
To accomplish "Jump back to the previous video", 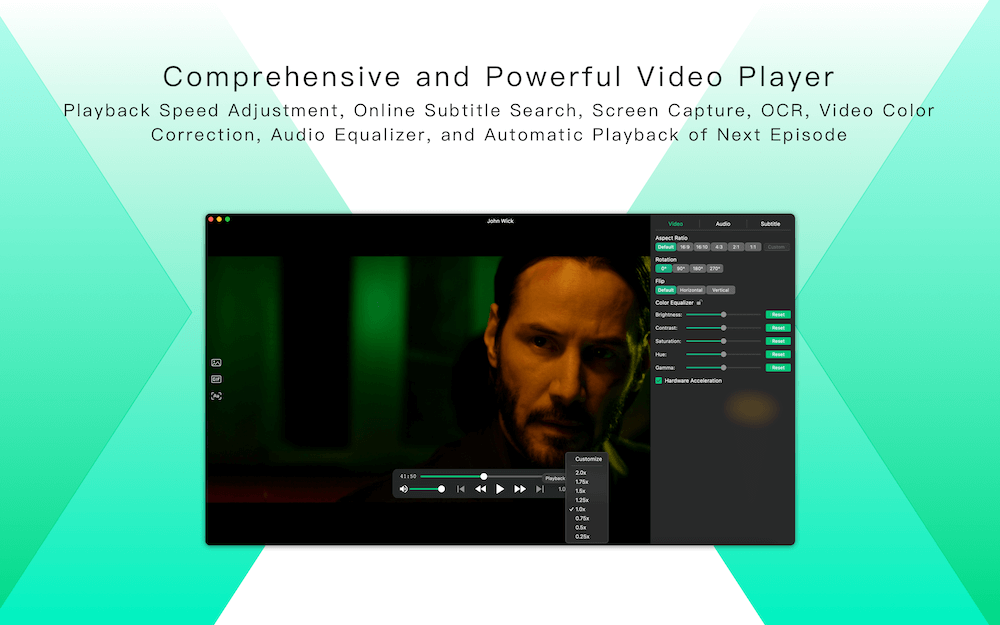I will coord(459,489).
